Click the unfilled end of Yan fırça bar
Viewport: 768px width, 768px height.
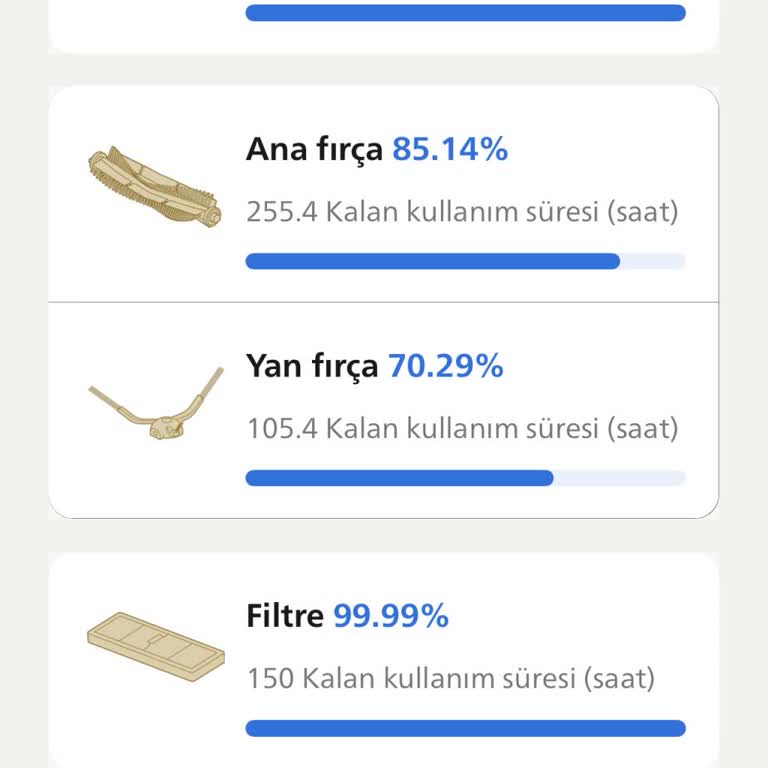[620, 478]
